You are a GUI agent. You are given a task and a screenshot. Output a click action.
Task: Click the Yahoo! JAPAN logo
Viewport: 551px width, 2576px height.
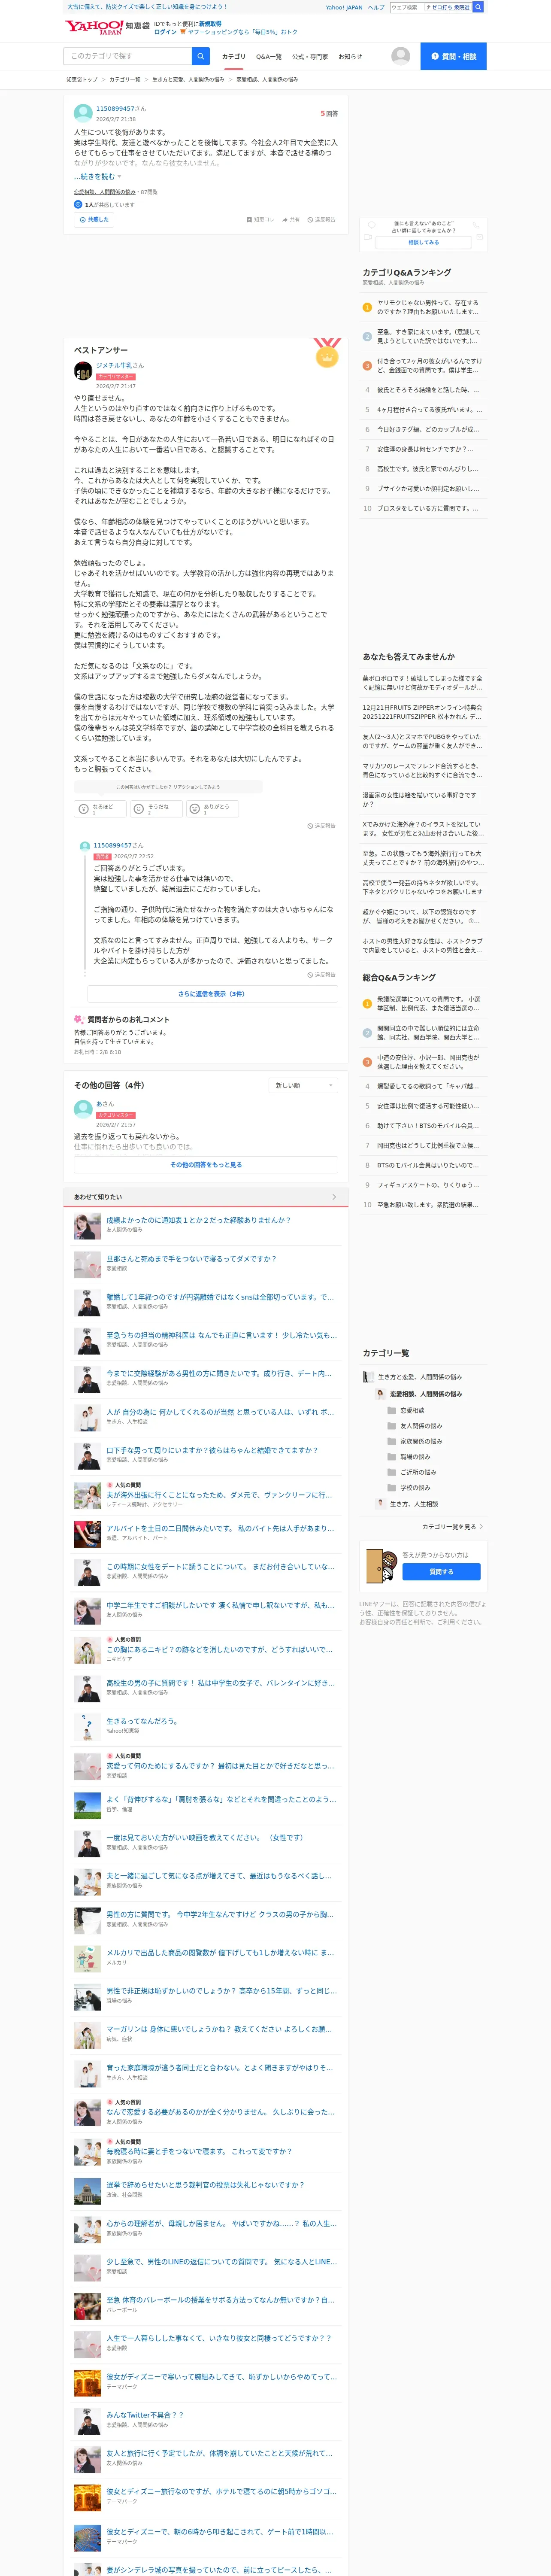pyautogui.click(x=93, y=27)
